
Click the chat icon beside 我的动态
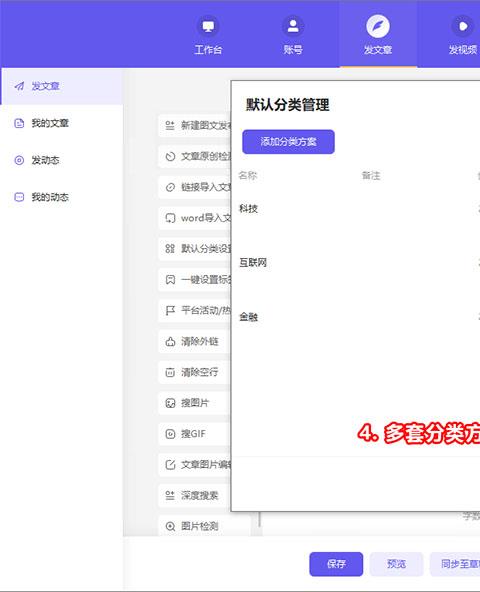point(19,197)
